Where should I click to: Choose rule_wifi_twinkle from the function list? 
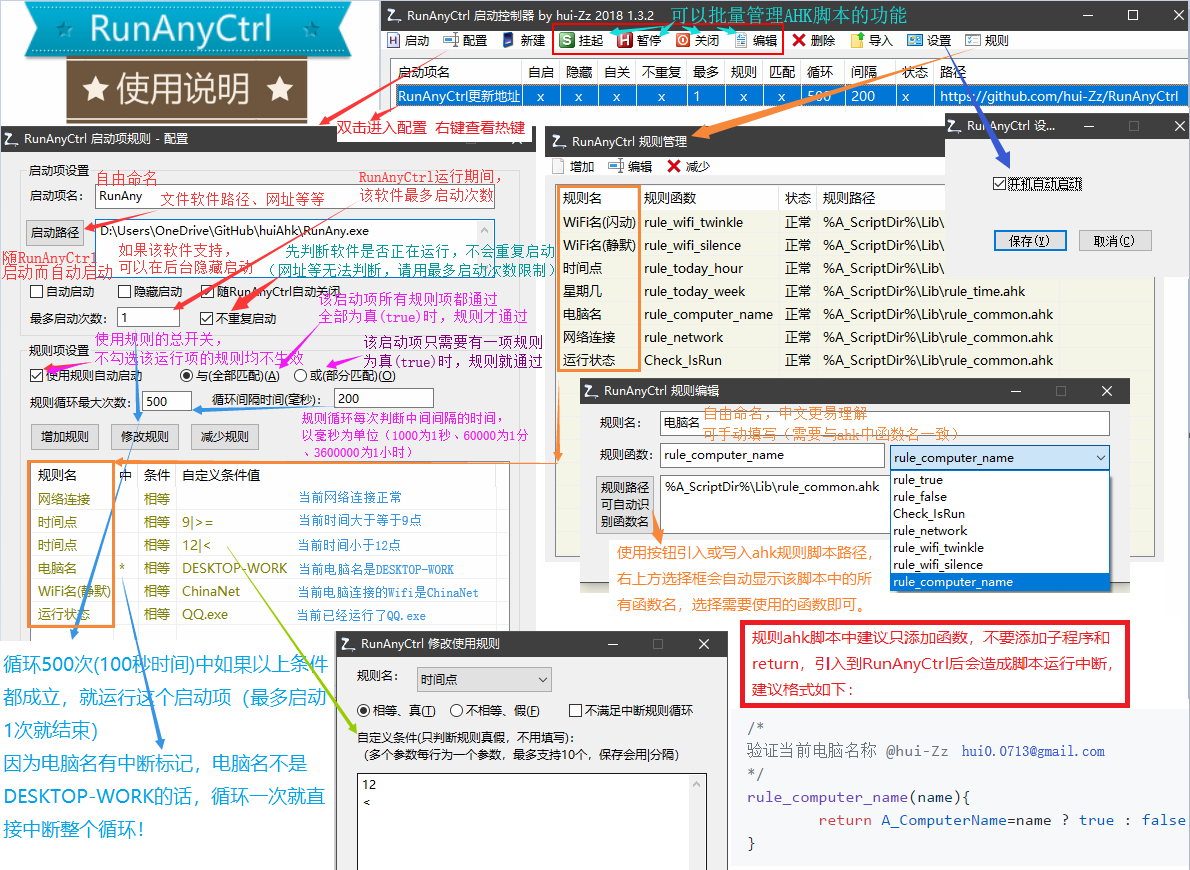[1000, 547]
